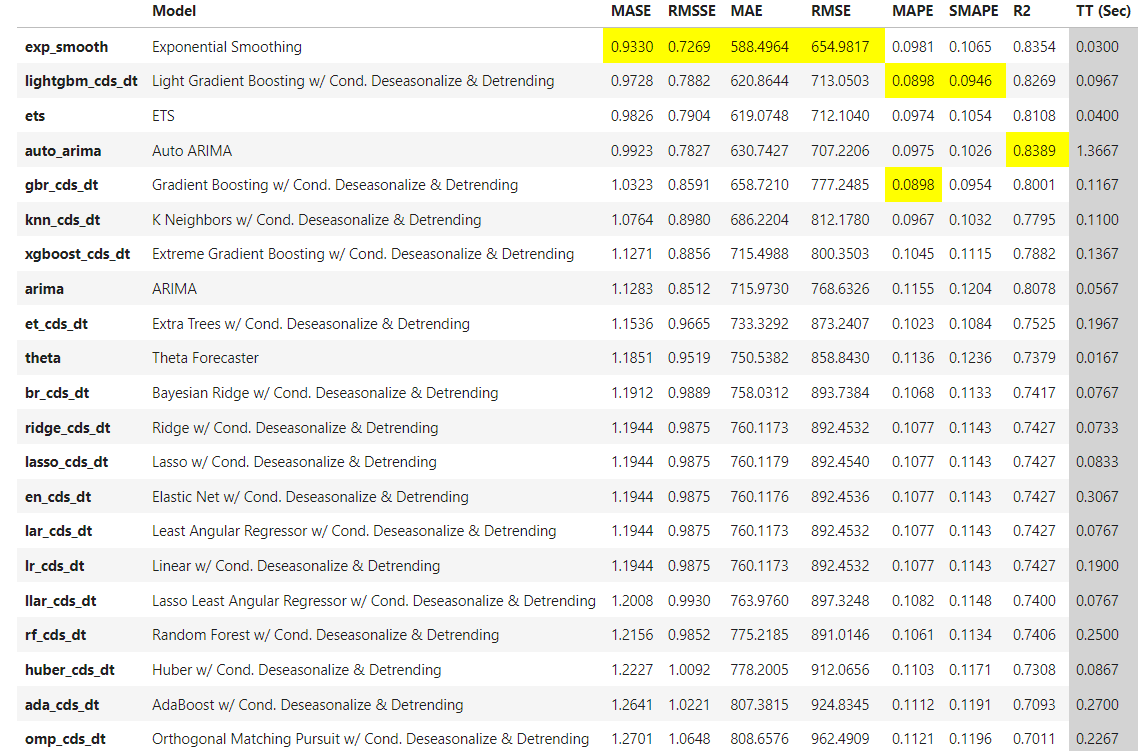Screen dimensions: 1142x751
Task: Select the ada_cds_dt row index
Action: [62, 705]
